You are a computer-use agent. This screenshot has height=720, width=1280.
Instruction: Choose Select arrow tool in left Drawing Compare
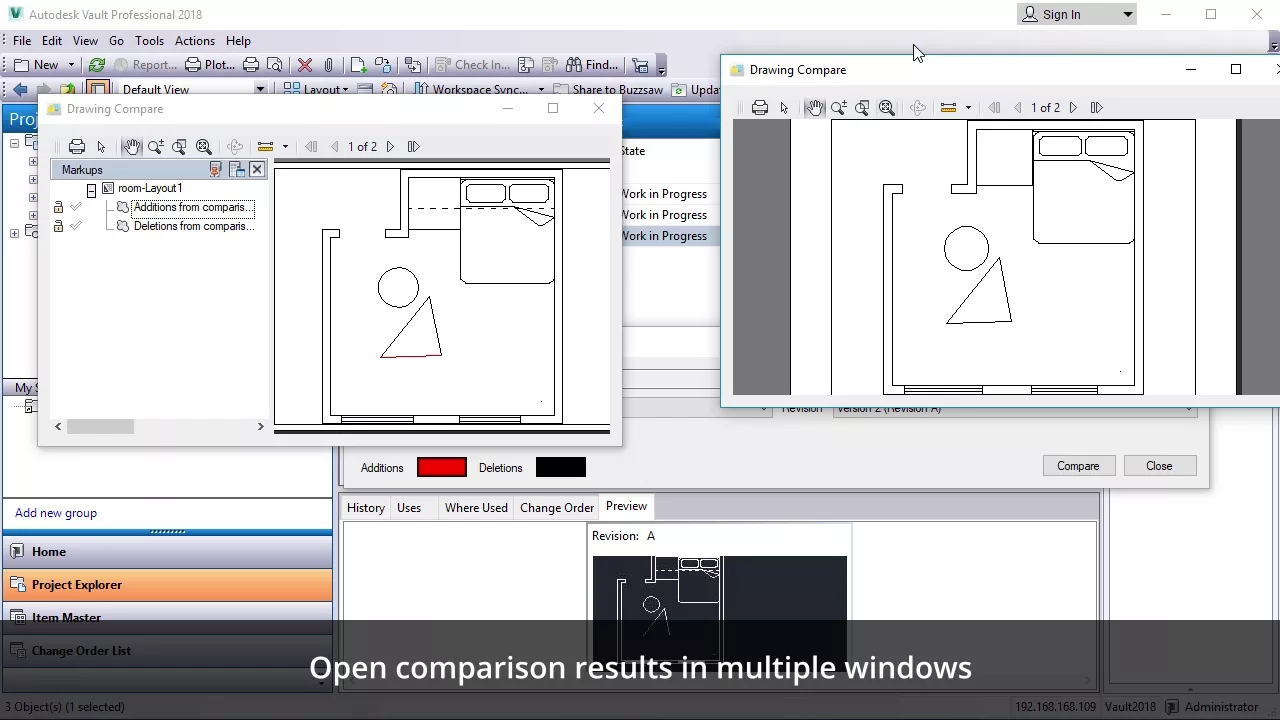(101, 146)
